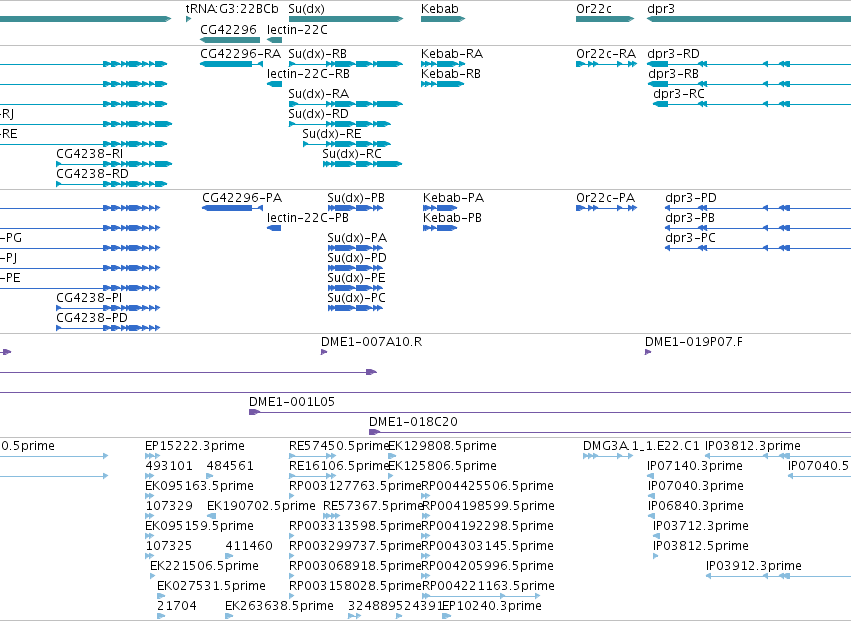Screen dimensions: 851x621
Task: Click transcript Su(dx)-RC
Action: tap(352, 154)
